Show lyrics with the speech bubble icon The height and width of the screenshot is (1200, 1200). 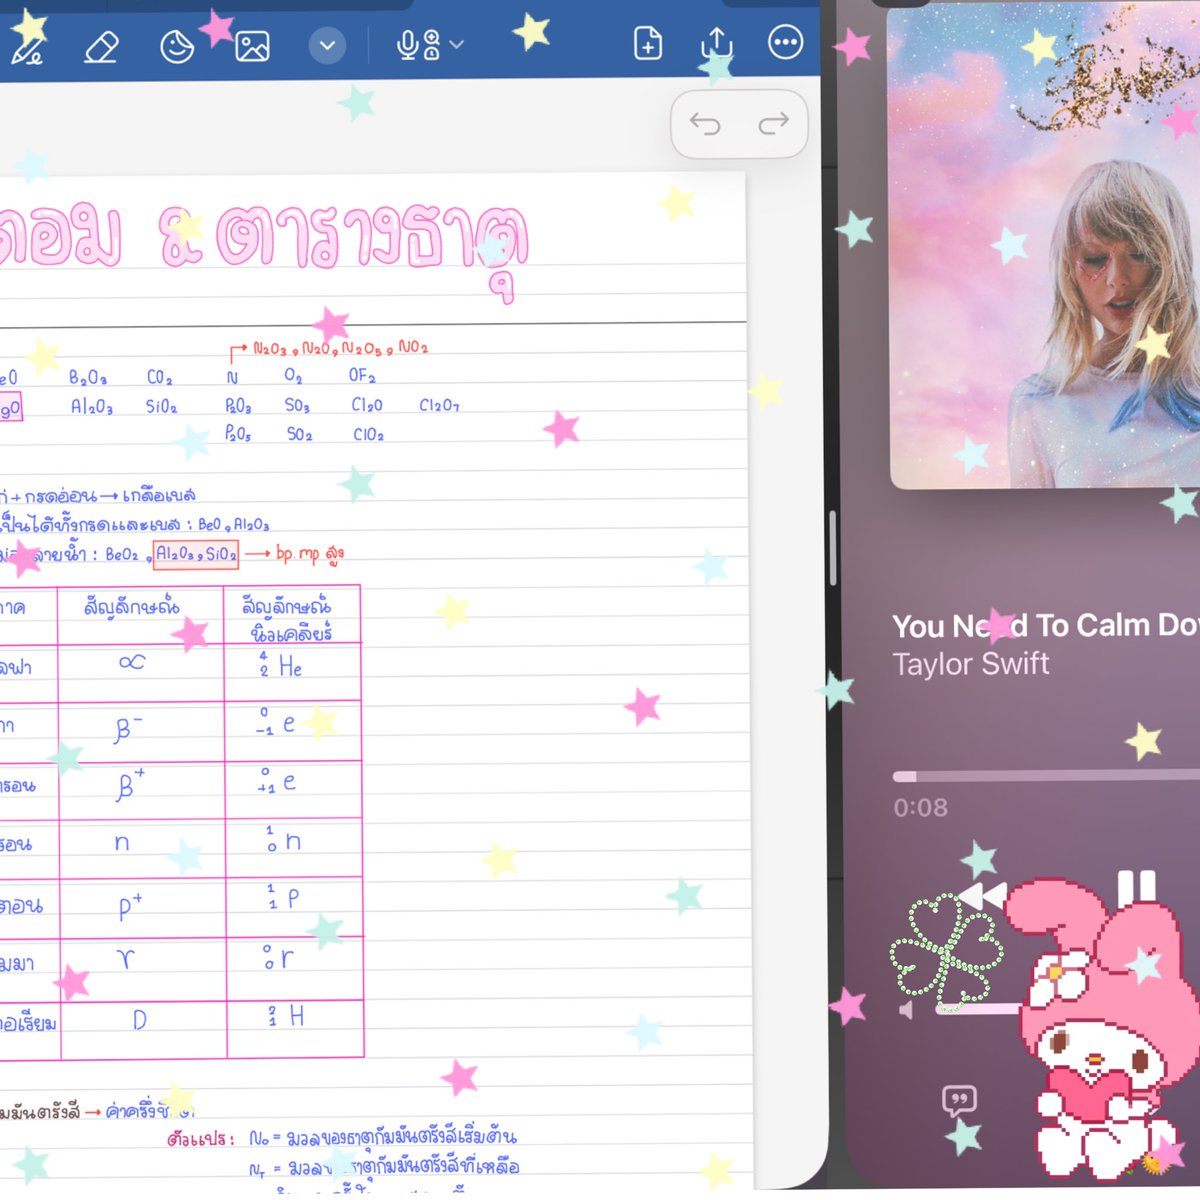[959, 1101]
